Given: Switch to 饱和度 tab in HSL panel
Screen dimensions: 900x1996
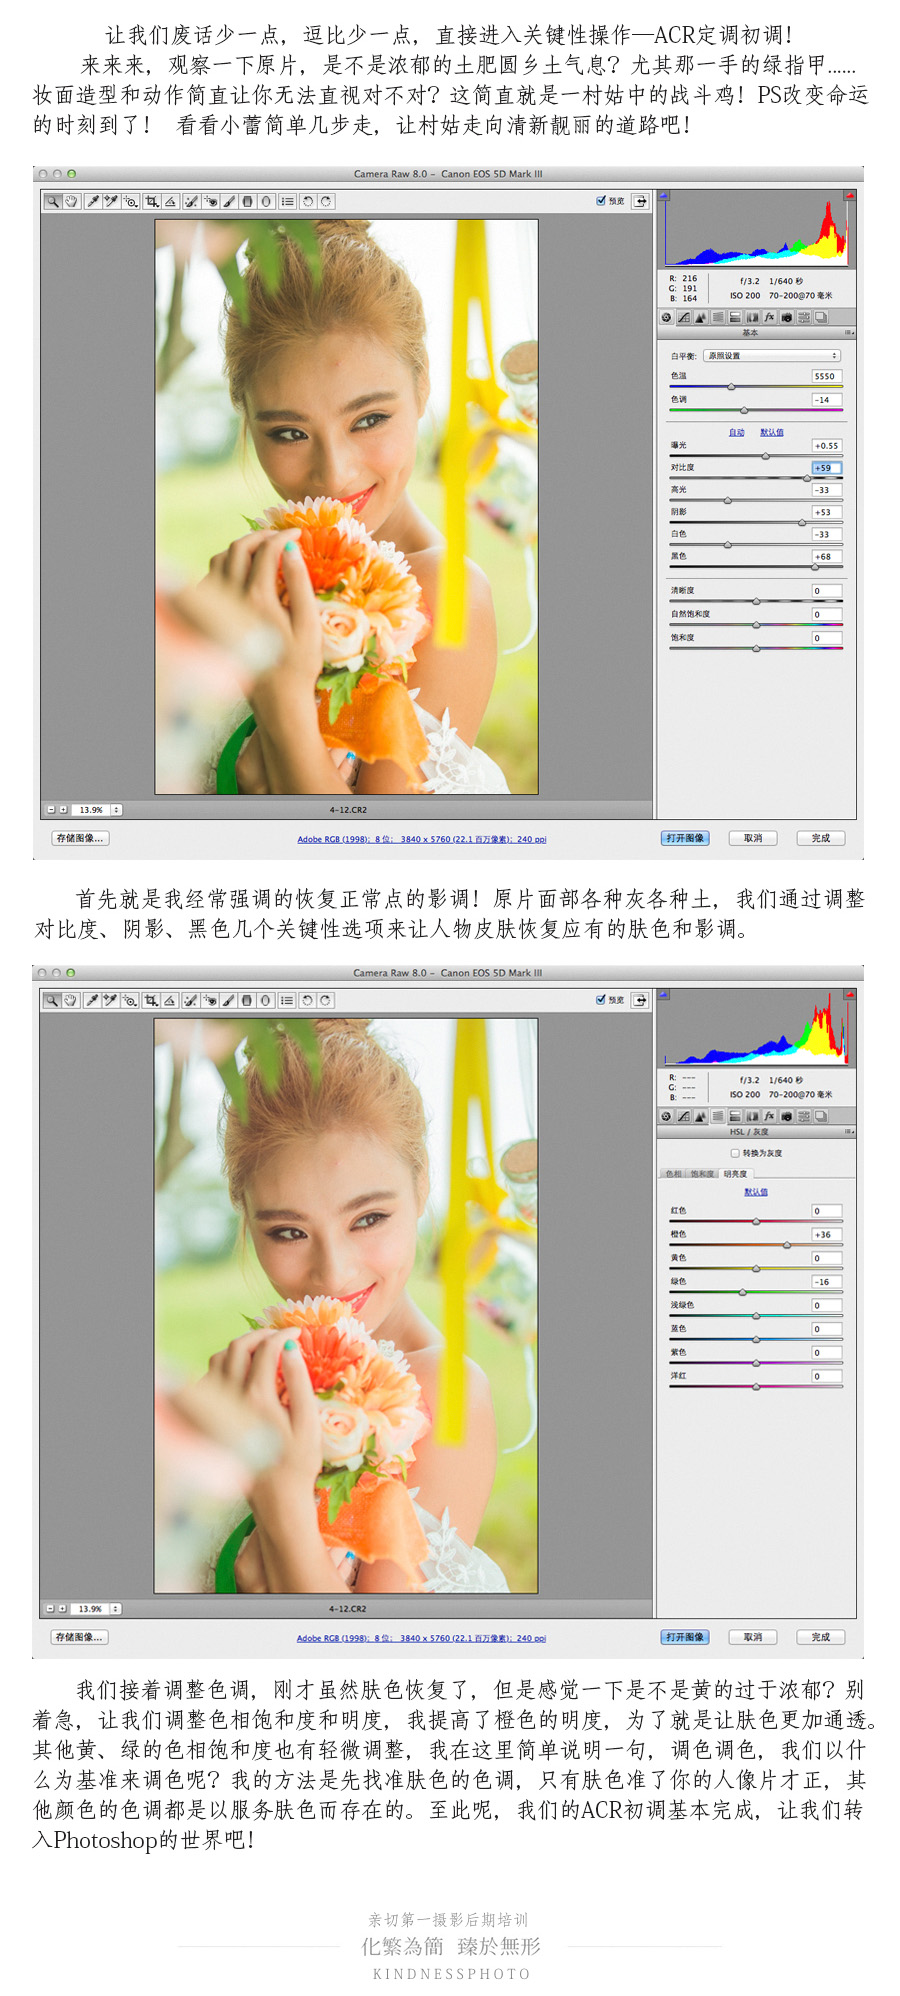Looking at the screenshot, I should (x=702, y=1174).
